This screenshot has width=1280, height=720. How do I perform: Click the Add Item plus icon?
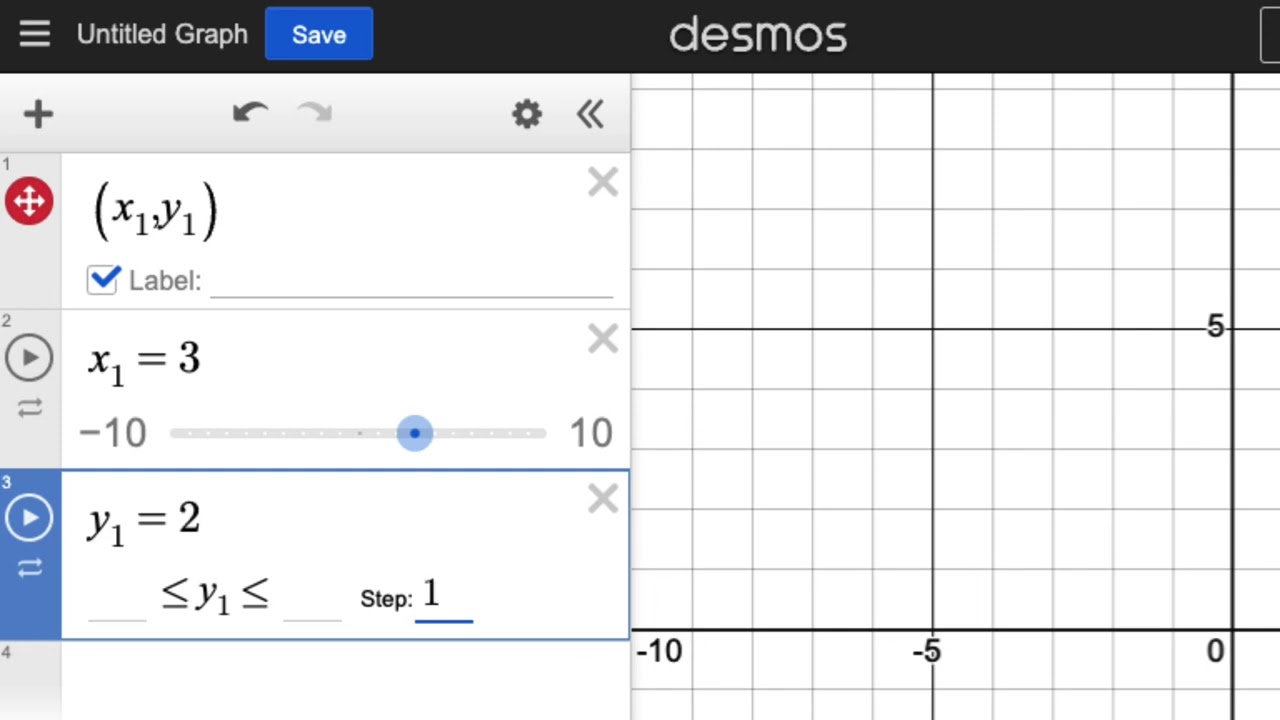click(38, 114)
